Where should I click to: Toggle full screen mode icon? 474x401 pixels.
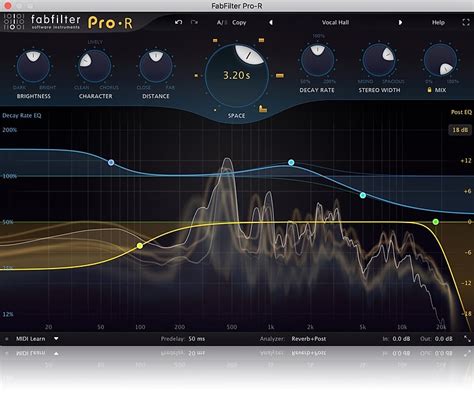point(466,22)
